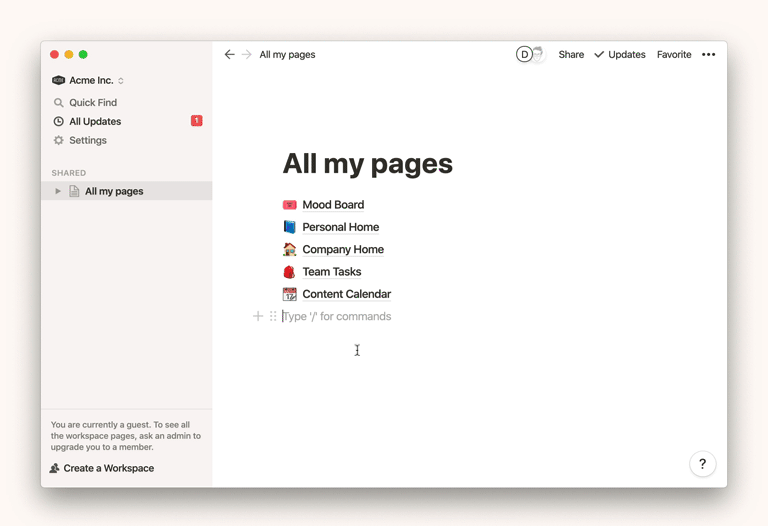Mark page as Favorite

pyautogui.click(x=674, y=55)
